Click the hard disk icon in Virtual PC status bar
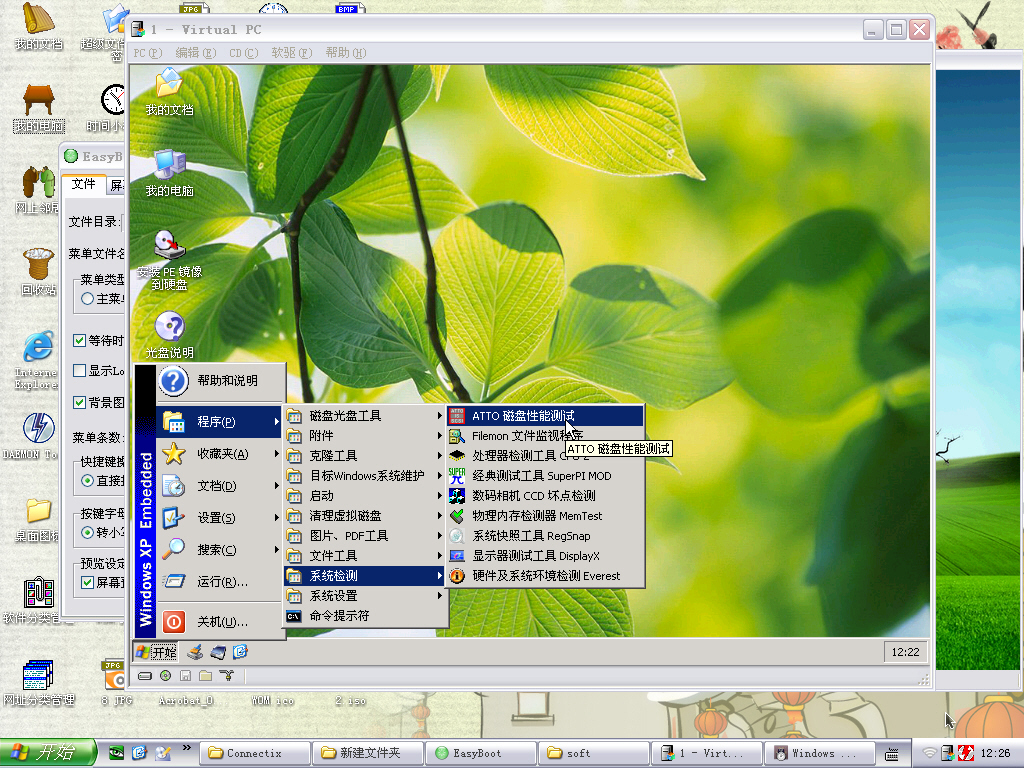The image size is (1024, 768). pos(145,676)
